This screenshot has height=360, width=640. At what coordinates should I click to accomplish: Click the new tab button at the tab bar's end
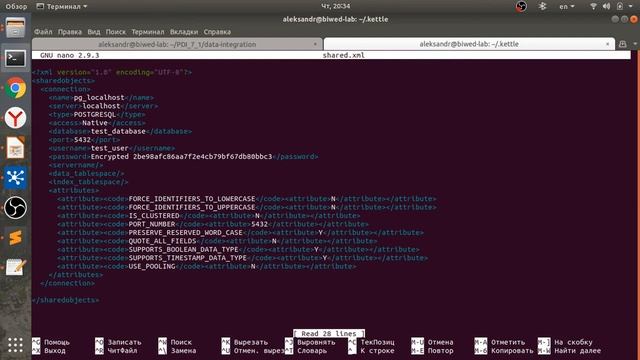(x=622, y=44)
